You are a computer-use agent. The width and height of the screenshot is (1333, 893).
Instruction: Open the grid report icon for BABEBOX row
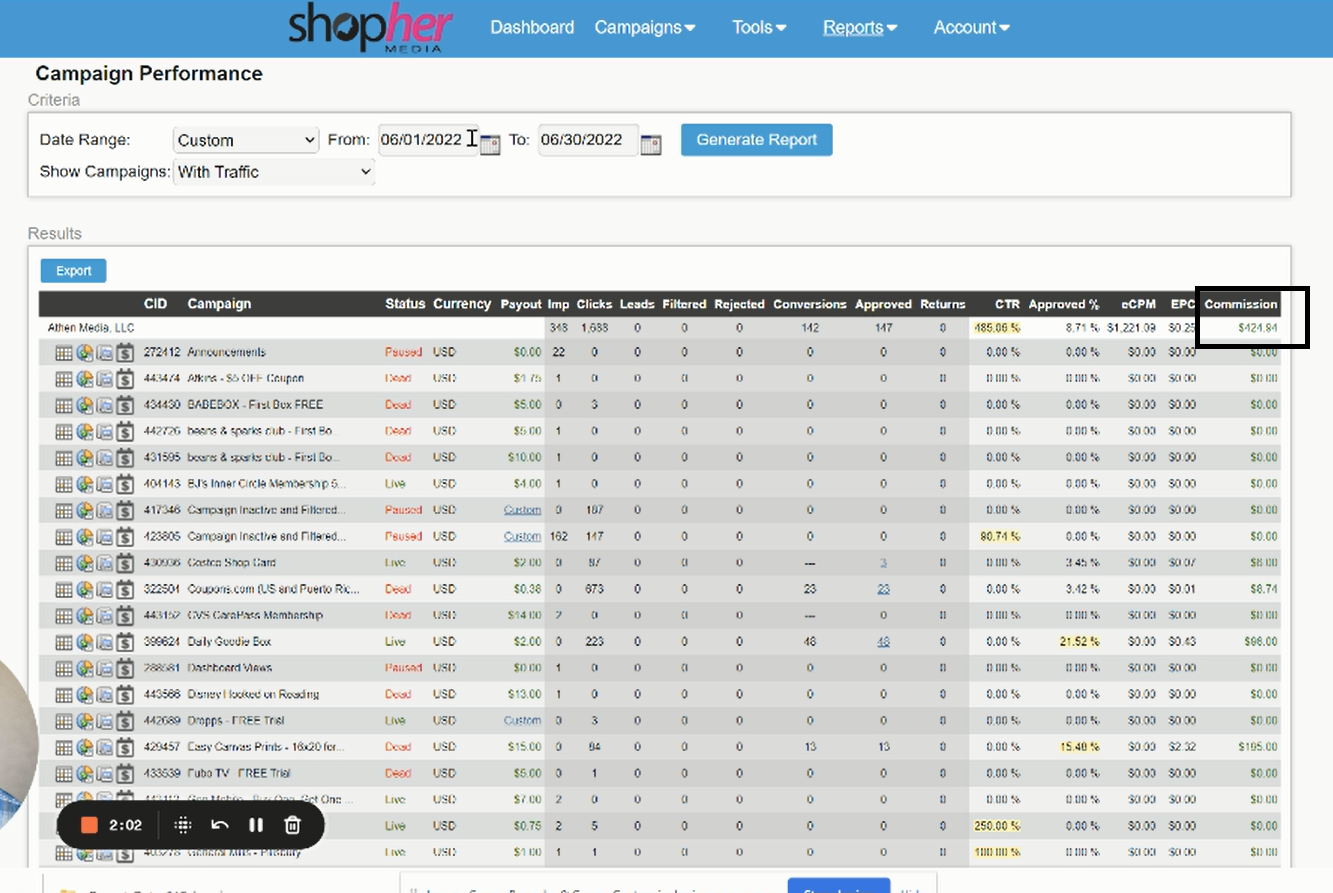pyautogui.click(x=64, y=405)
